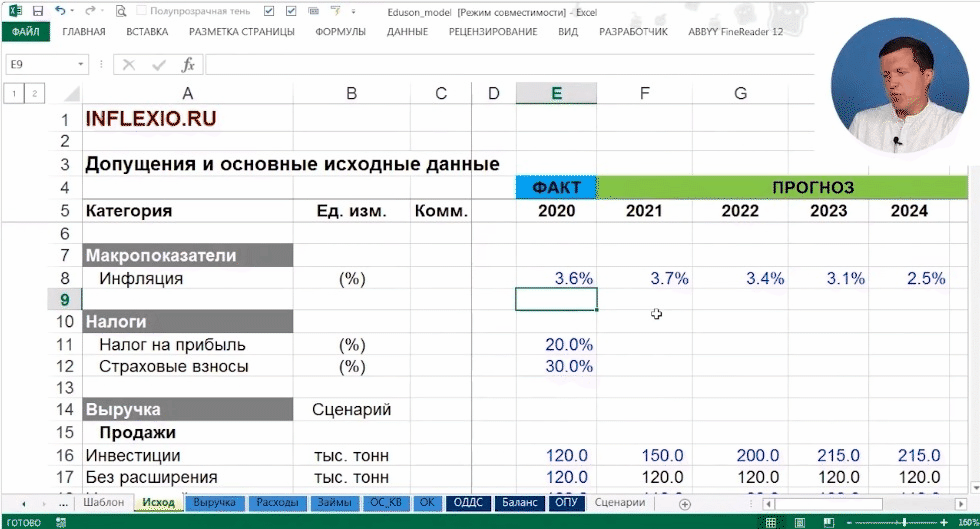Click the Excel logo icon in the title bar
980x529 pixels.
click(15, 11)
